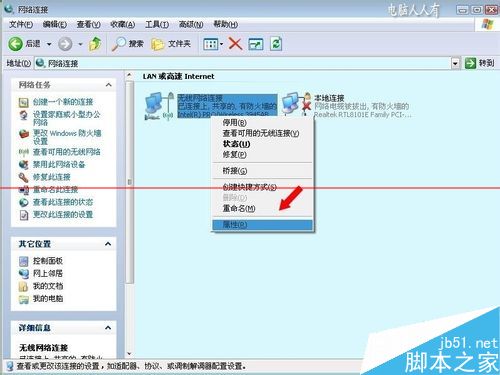Select the 本地连接 connection icon
500x375 pixels.
pos(296,104)
